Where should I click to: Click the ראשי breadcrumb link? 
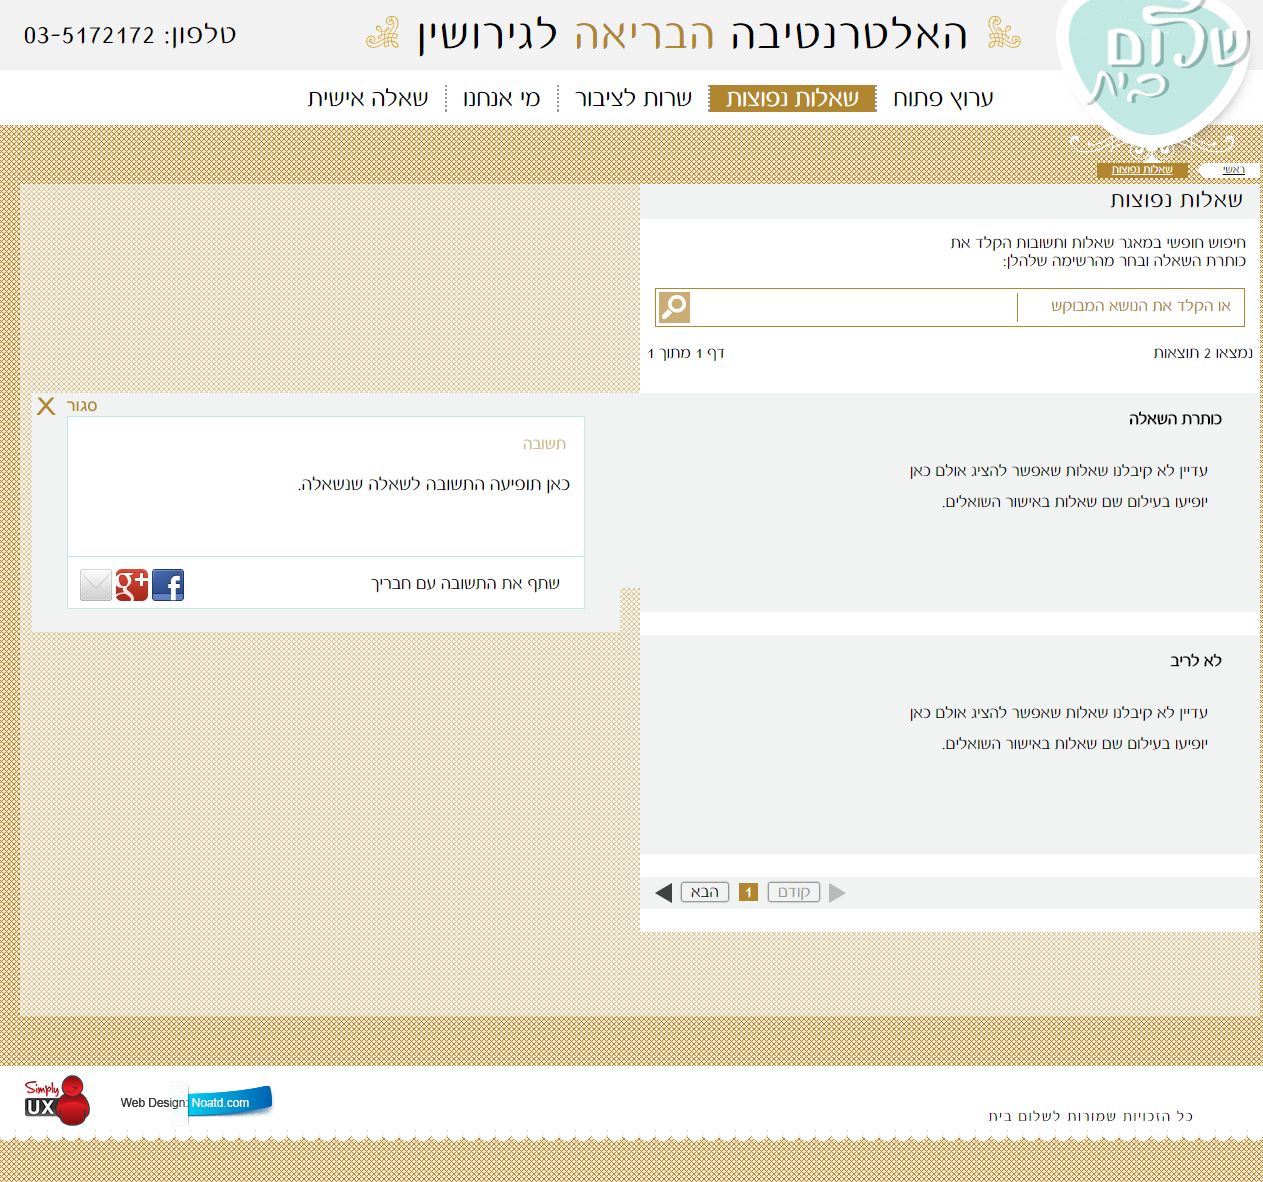coord(1234,170)
